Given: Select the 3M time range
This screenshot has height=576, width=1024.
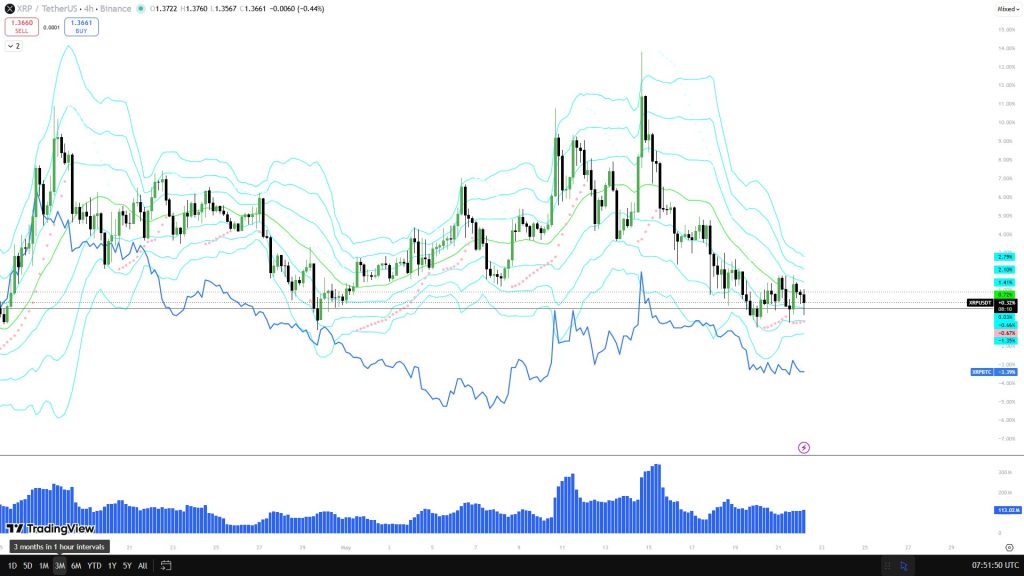Looking at the screenshot, I should pyautogui.click(x=59, y=566).
